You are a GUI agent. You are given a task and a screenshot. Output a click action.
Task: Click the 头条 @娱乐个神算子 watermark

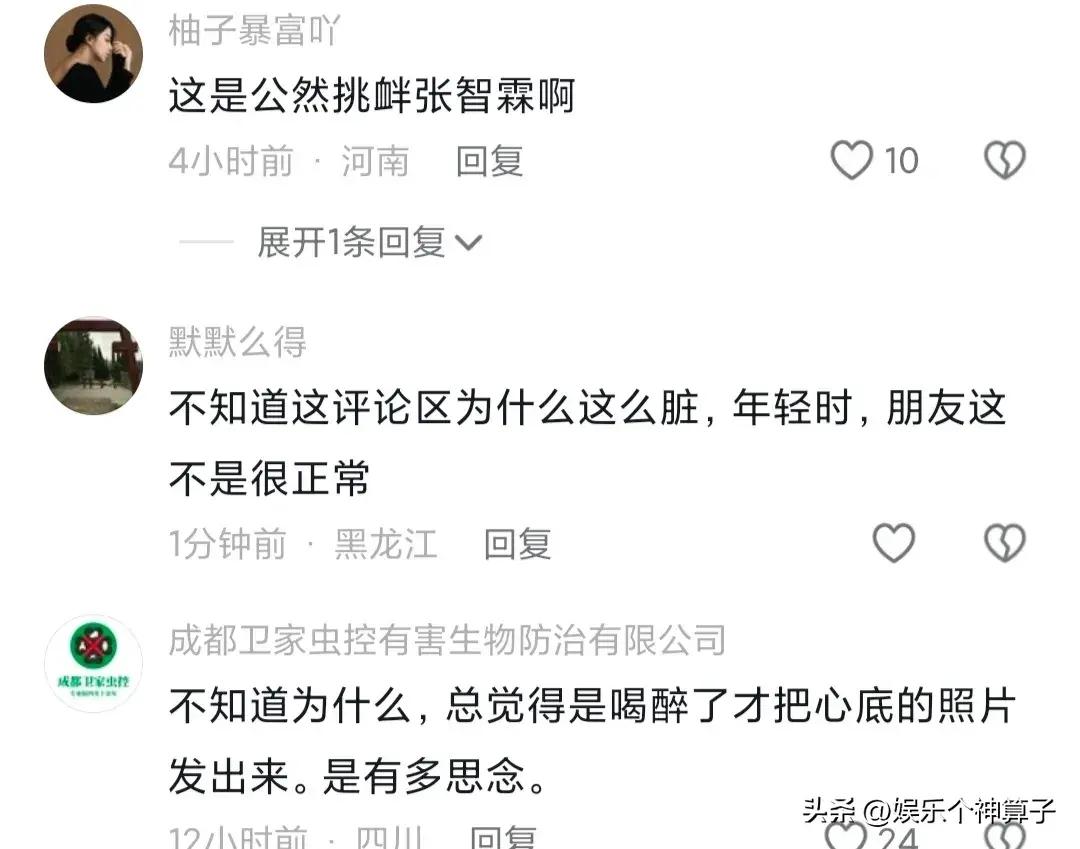click(x=929, y=810)
